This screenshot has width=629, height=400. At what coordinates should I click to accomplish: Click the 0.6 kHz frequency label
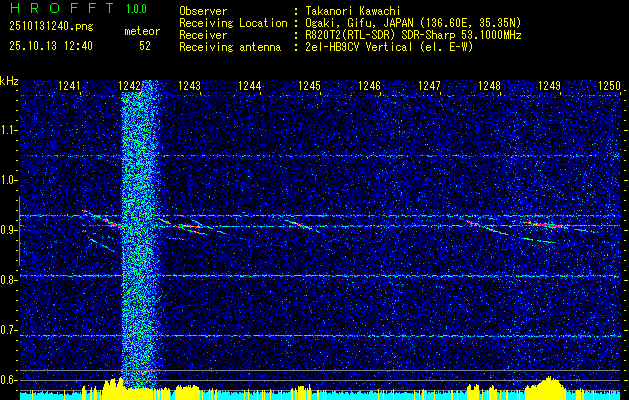click(8, 380)
